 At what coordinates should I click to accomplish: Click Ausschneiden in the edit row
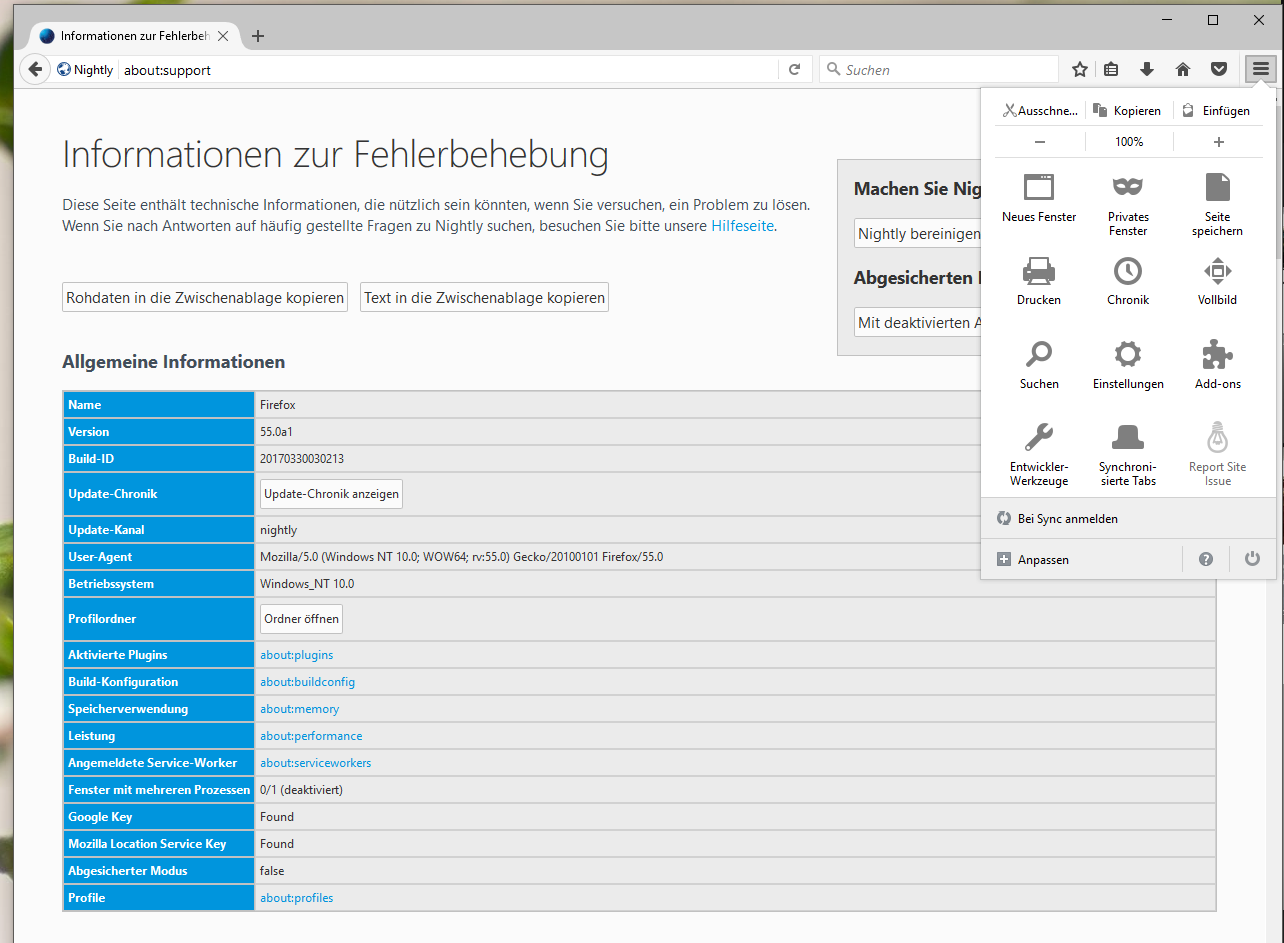1039,111
